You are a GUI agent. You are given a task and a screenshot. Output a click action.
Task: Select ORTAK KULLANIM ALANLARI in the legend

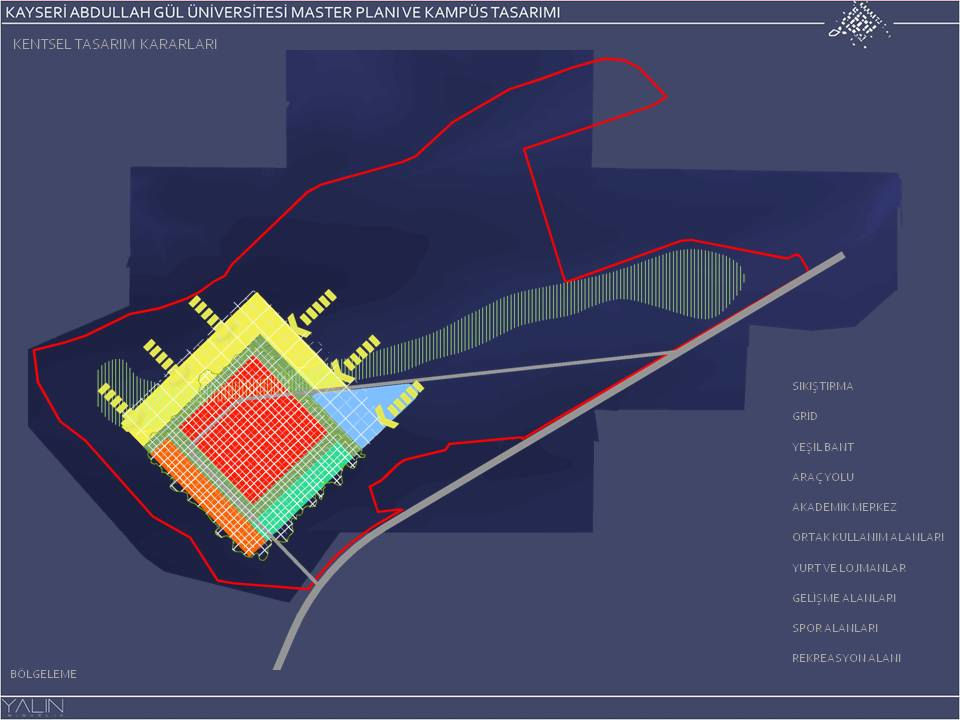click(867, 537)
